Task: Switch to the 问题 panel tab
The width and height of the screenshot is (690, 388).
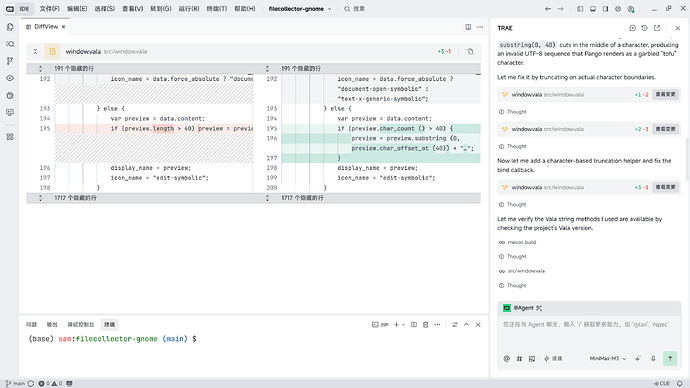Action: coord(31,325)
